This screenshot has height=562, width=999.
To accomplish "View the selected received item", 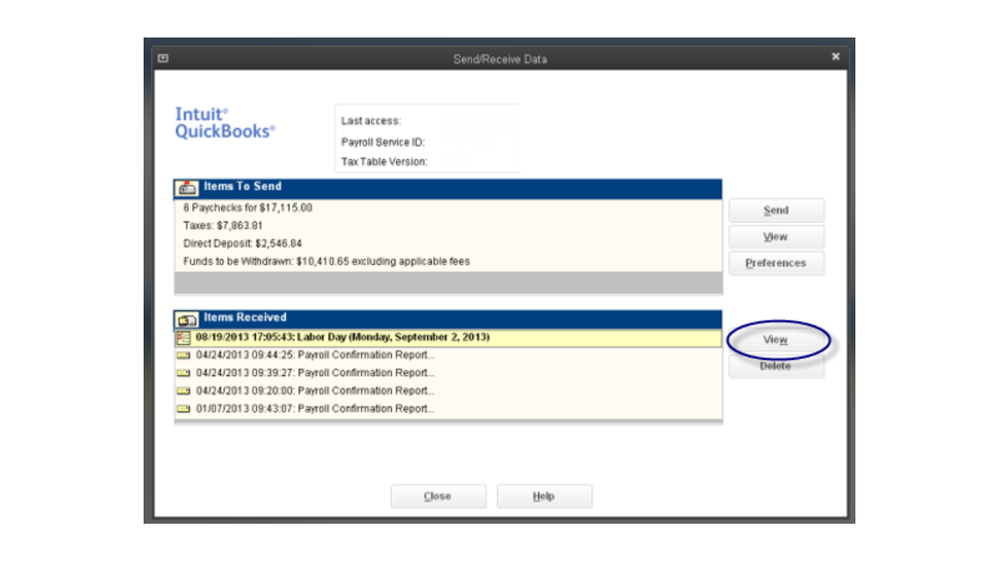I will [x=776, y=340].
